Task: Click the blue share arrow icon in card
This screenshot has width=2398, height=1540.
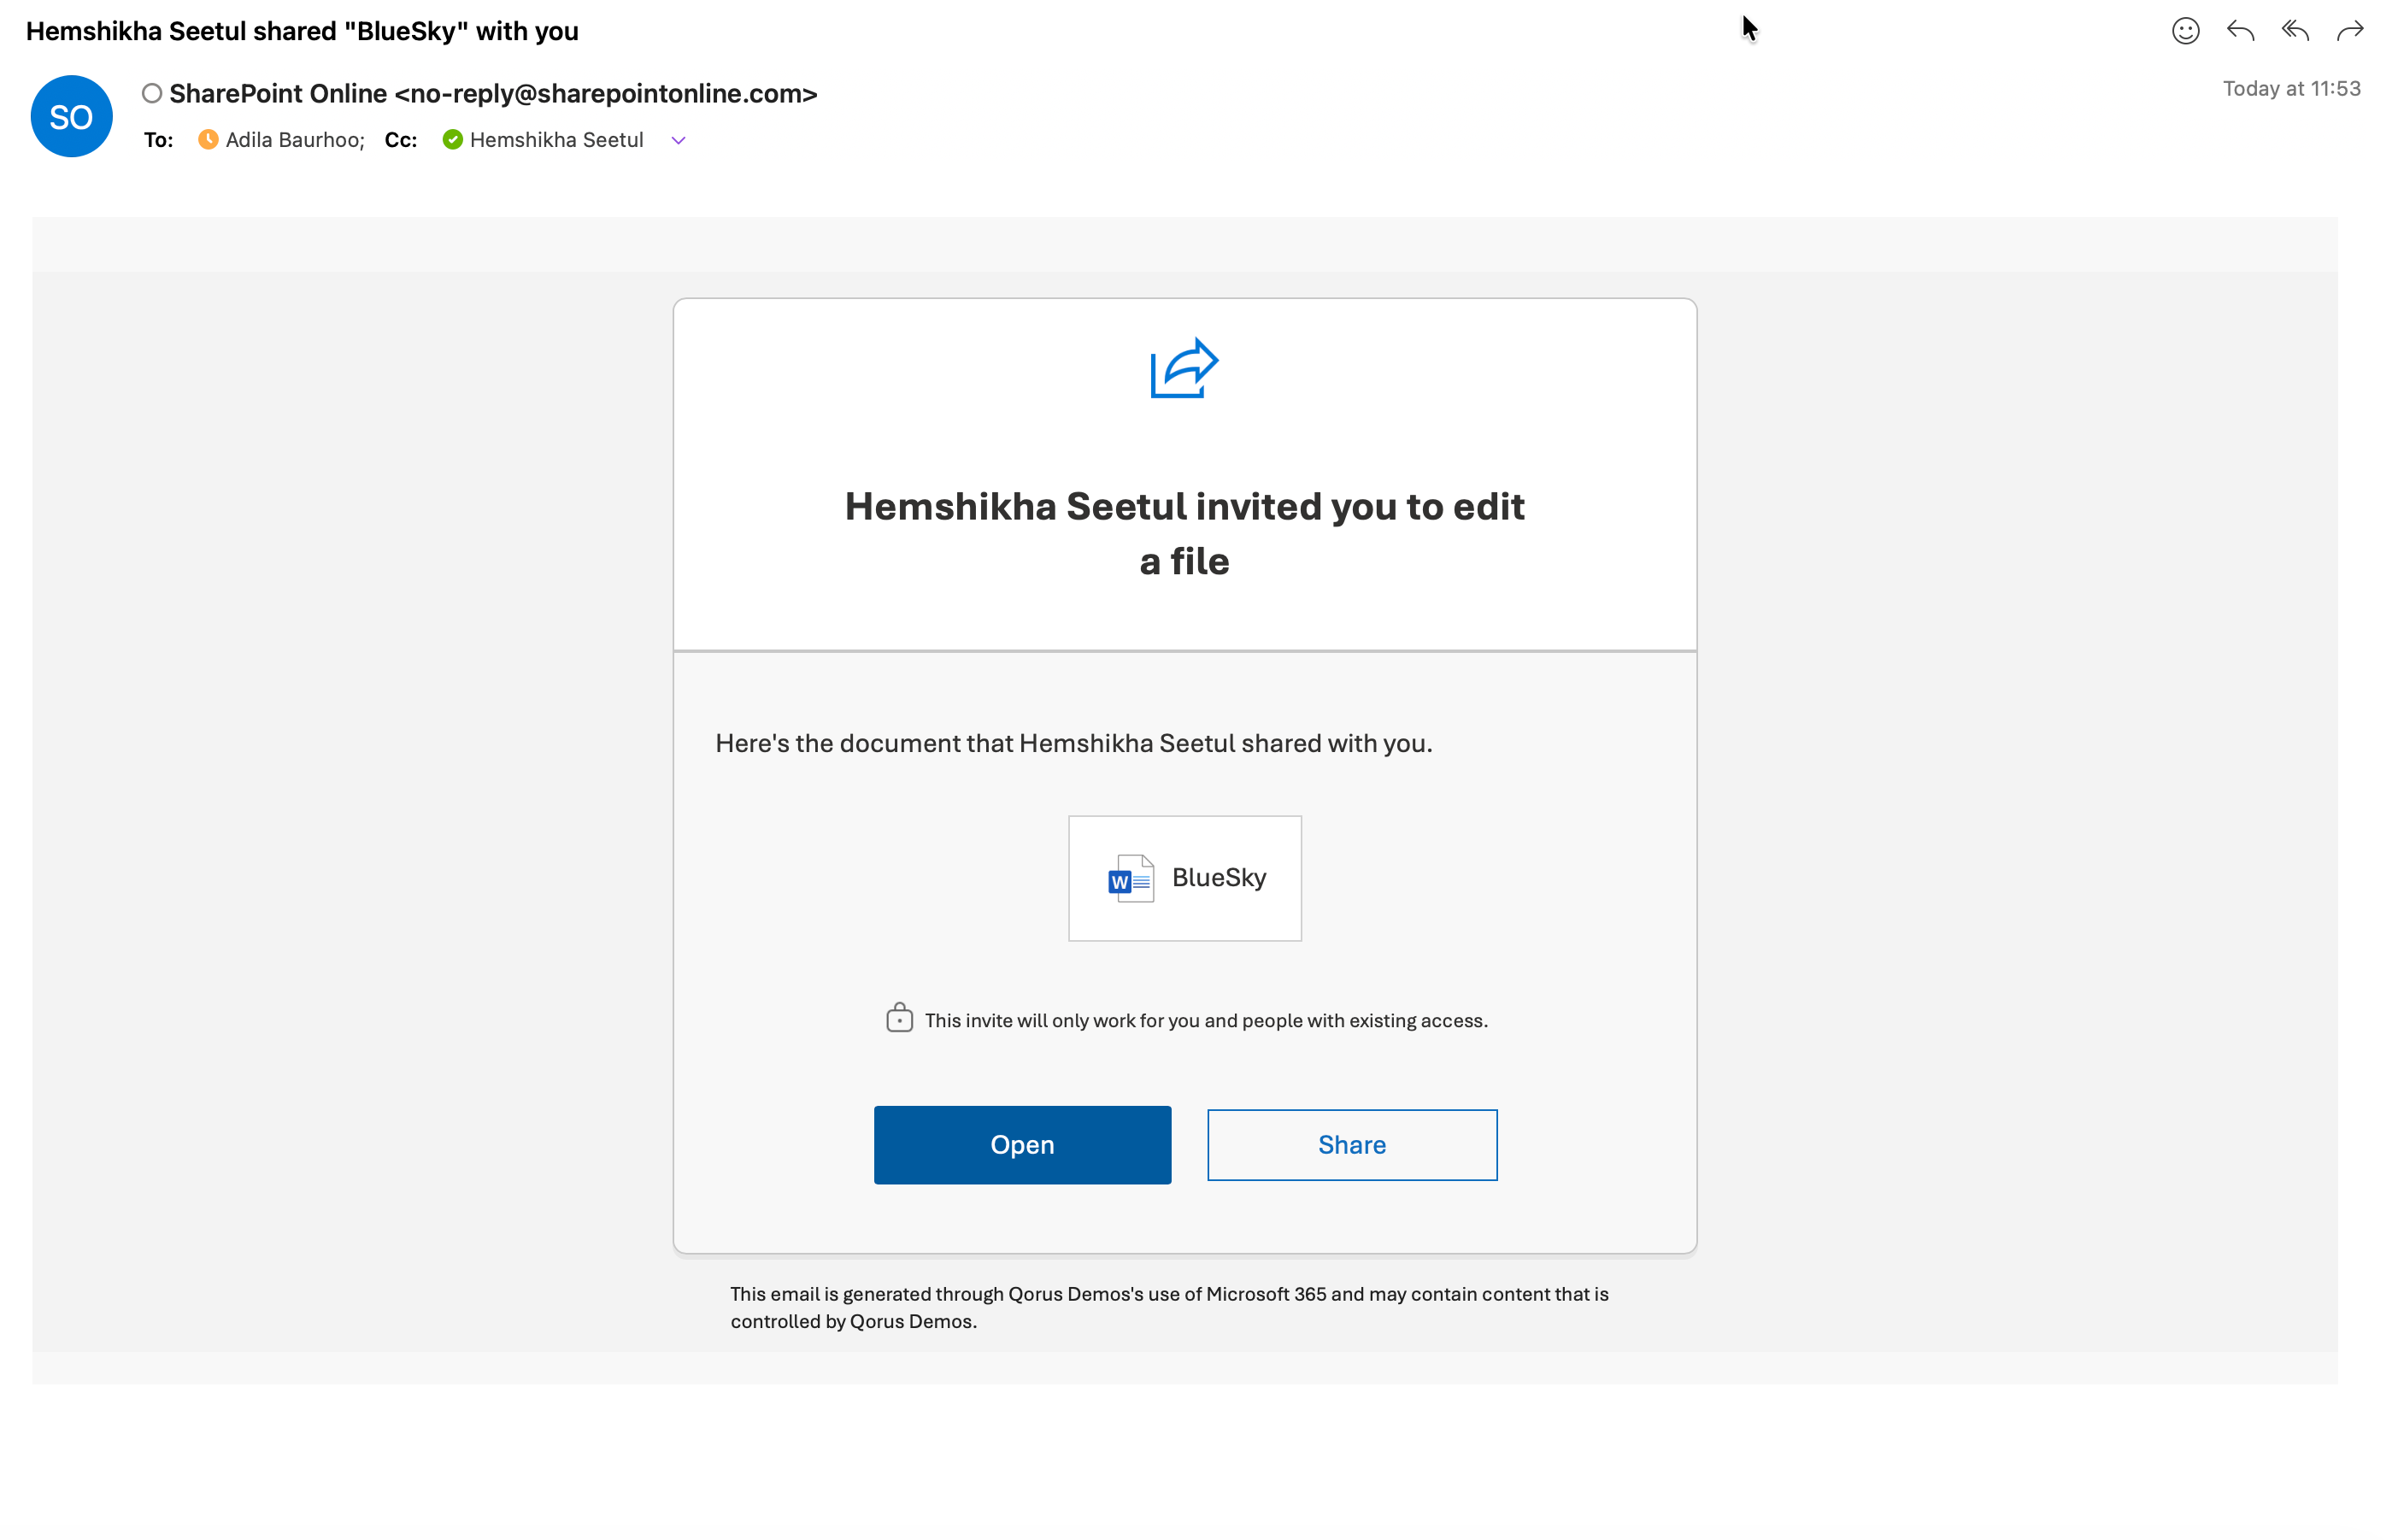Action: point(1184,368)
